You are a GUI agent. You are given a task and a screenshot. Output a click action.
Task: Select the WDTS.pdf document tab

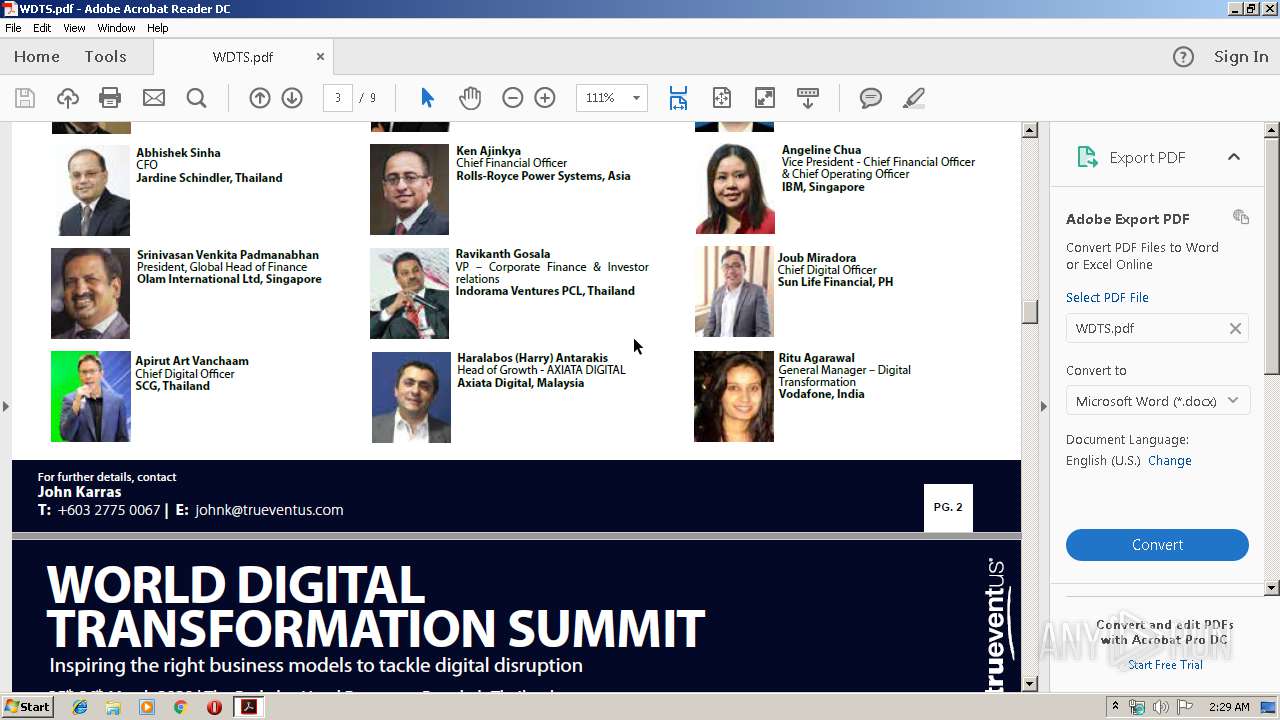click(x=243, y=57)
